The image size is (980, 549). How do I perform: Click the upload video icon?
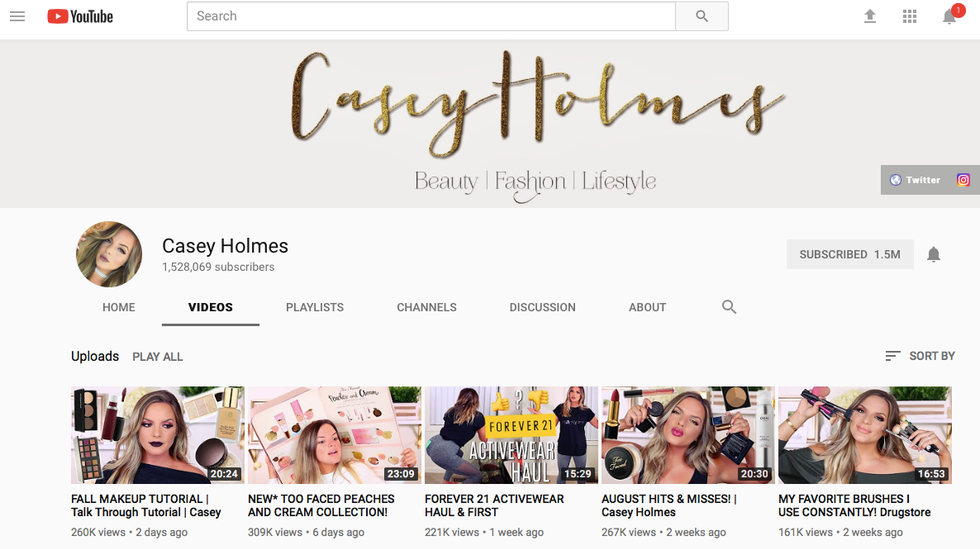[870, 16]
